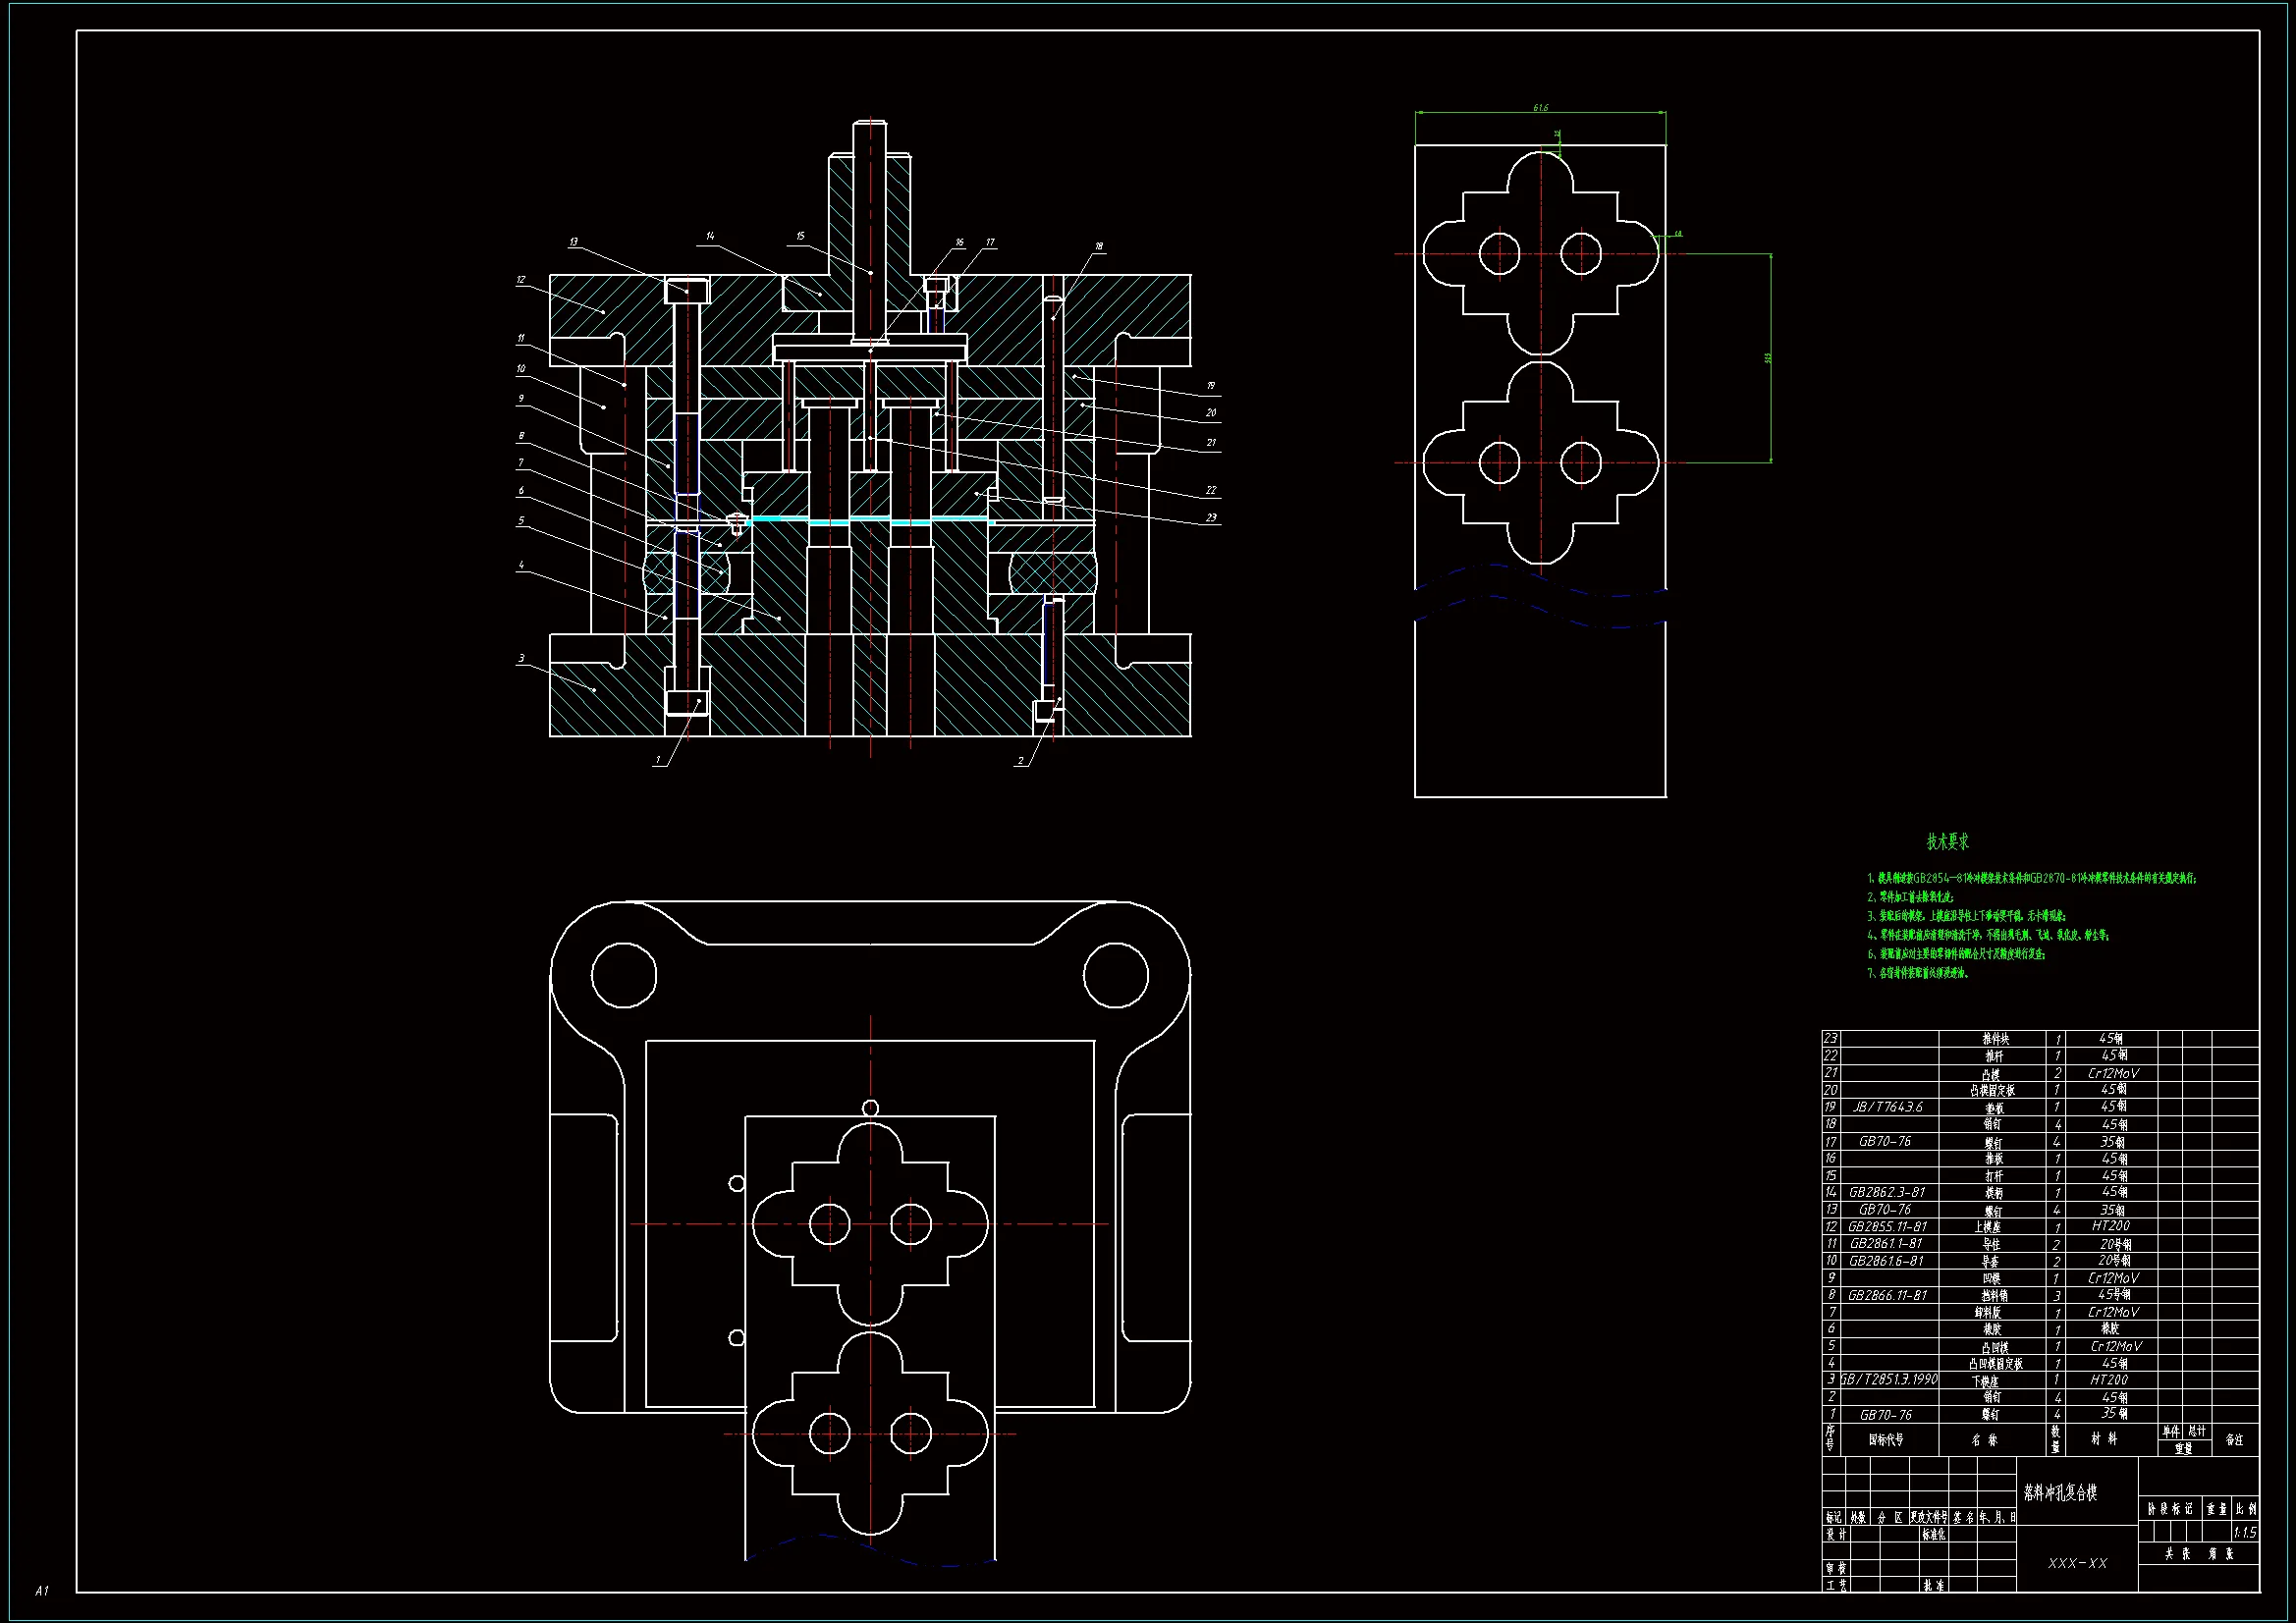Click the green 技术要求 heading text

(x=1948, y=842)
